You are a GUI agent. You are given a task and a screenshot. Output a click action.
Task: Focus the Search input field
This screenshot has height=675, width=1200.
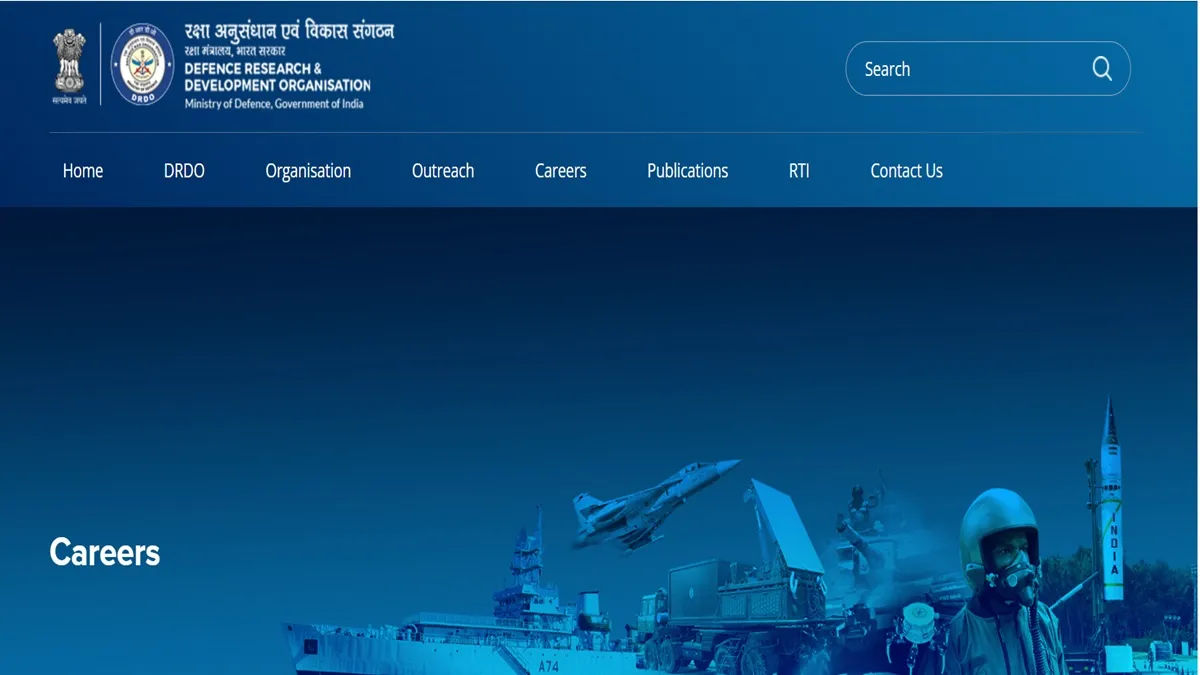click(988, 69)
